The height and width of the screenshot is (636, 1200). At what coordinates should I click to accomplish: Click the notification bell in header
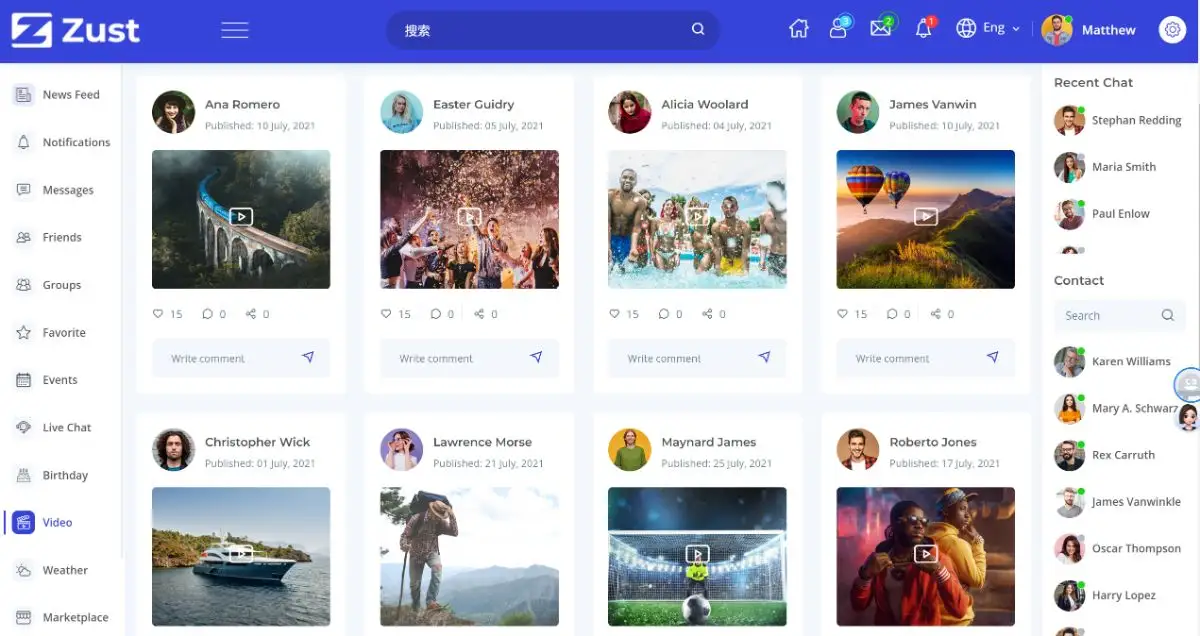pyautogui.click(x=923, y=29)
